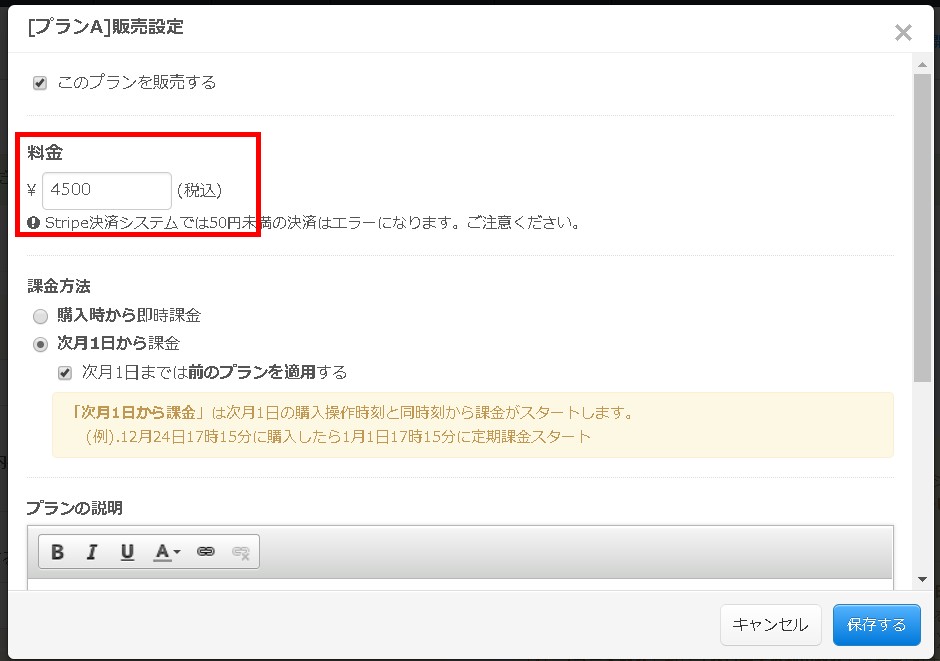940x661 pixels.
Task: Apply bold formatting in plan description editor
Action: [x=58, y=551]
